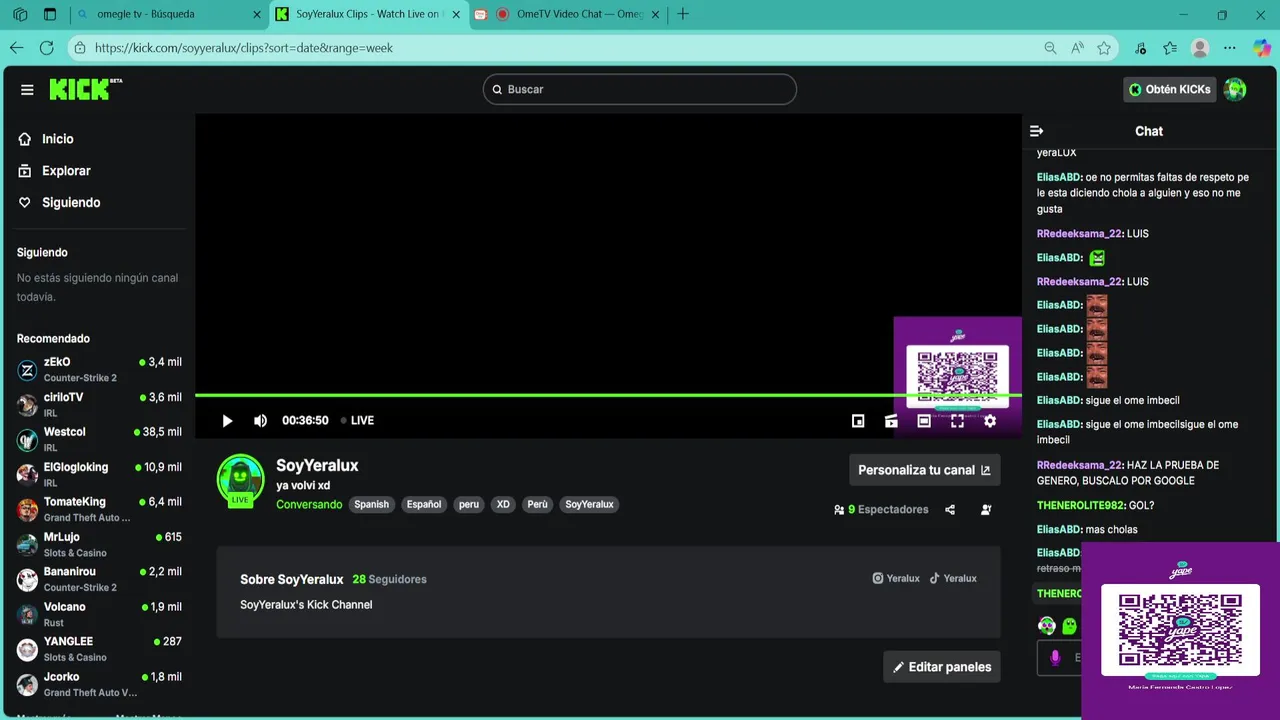Image resolution: width=1280 pixels, height=720 pixels.
Task: Click Personaliza tu canal button
Action: tap(925, 470)
